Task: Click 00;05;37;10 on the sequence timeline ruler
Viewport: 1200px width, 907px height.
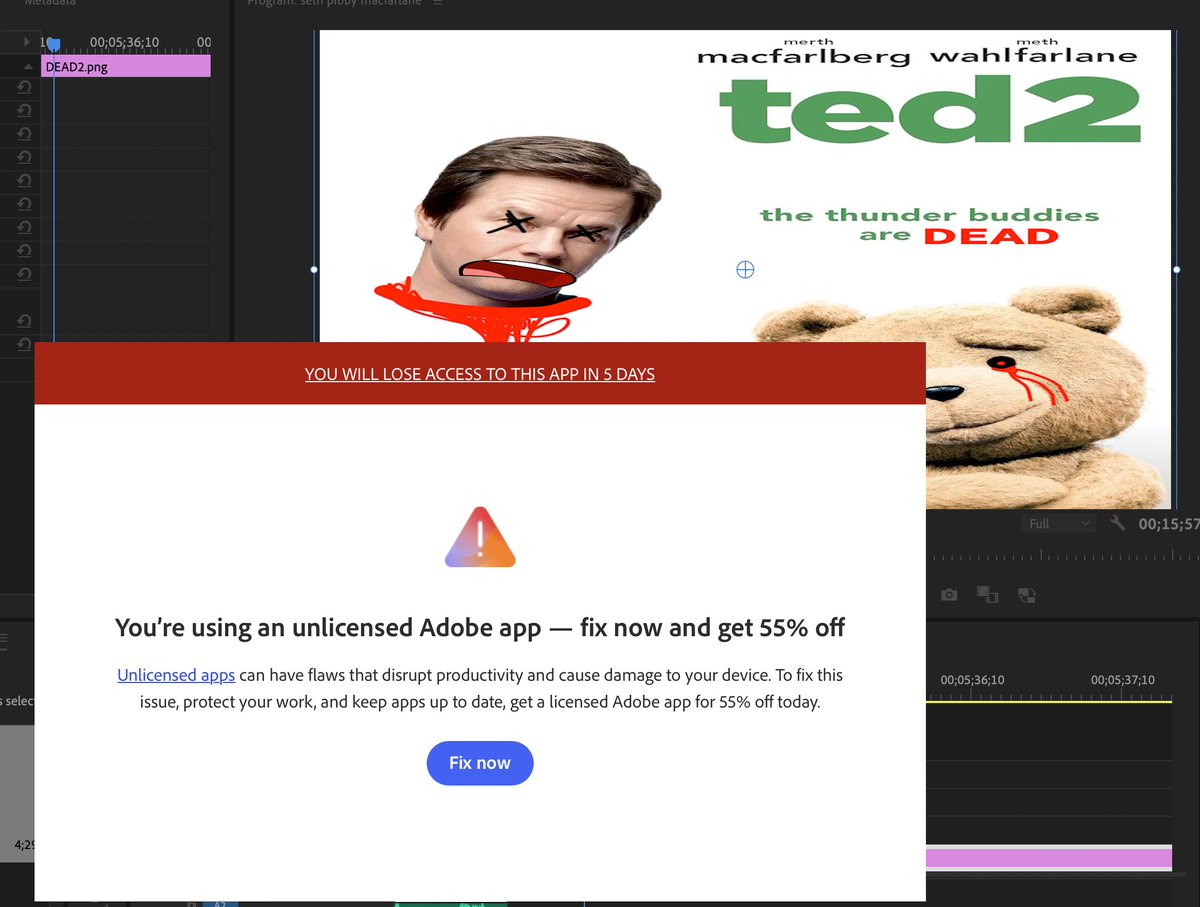Action: (x=1123, y=679)
